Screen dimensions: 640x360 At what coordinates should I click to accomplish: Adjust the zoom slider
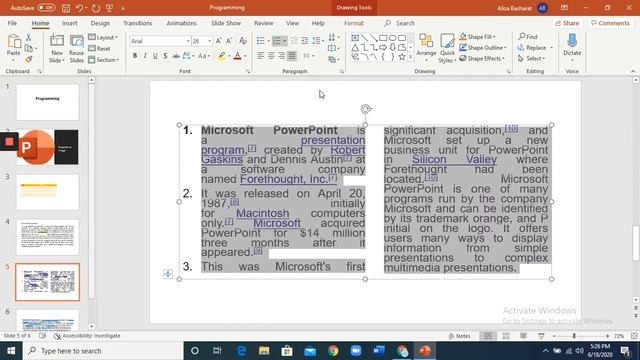point(574,336)
